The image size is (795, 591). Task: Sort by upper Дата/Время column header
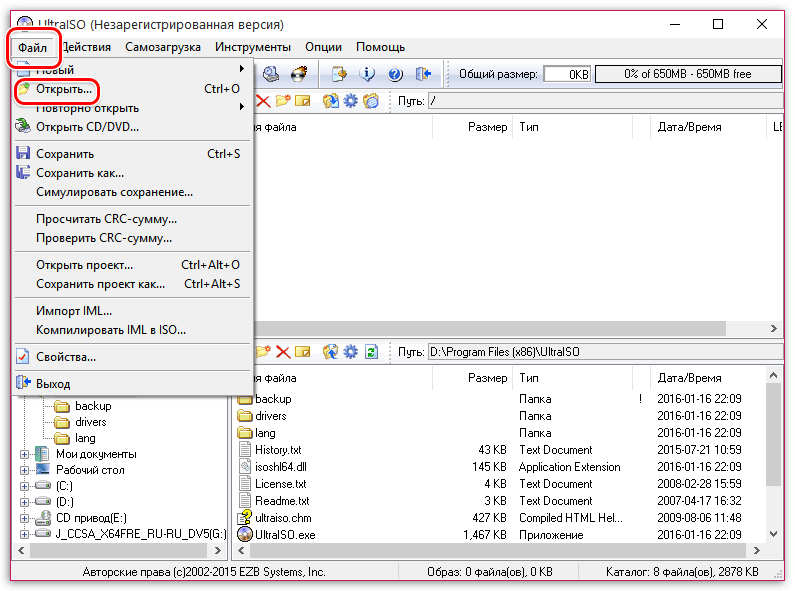click(x=708, y=127)
